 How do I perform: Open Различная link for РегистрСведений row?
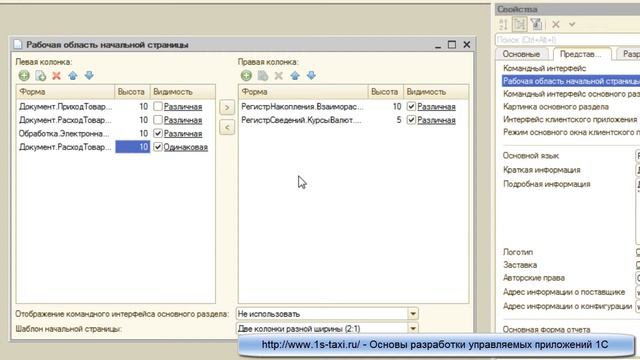click(x=436, y=120)
